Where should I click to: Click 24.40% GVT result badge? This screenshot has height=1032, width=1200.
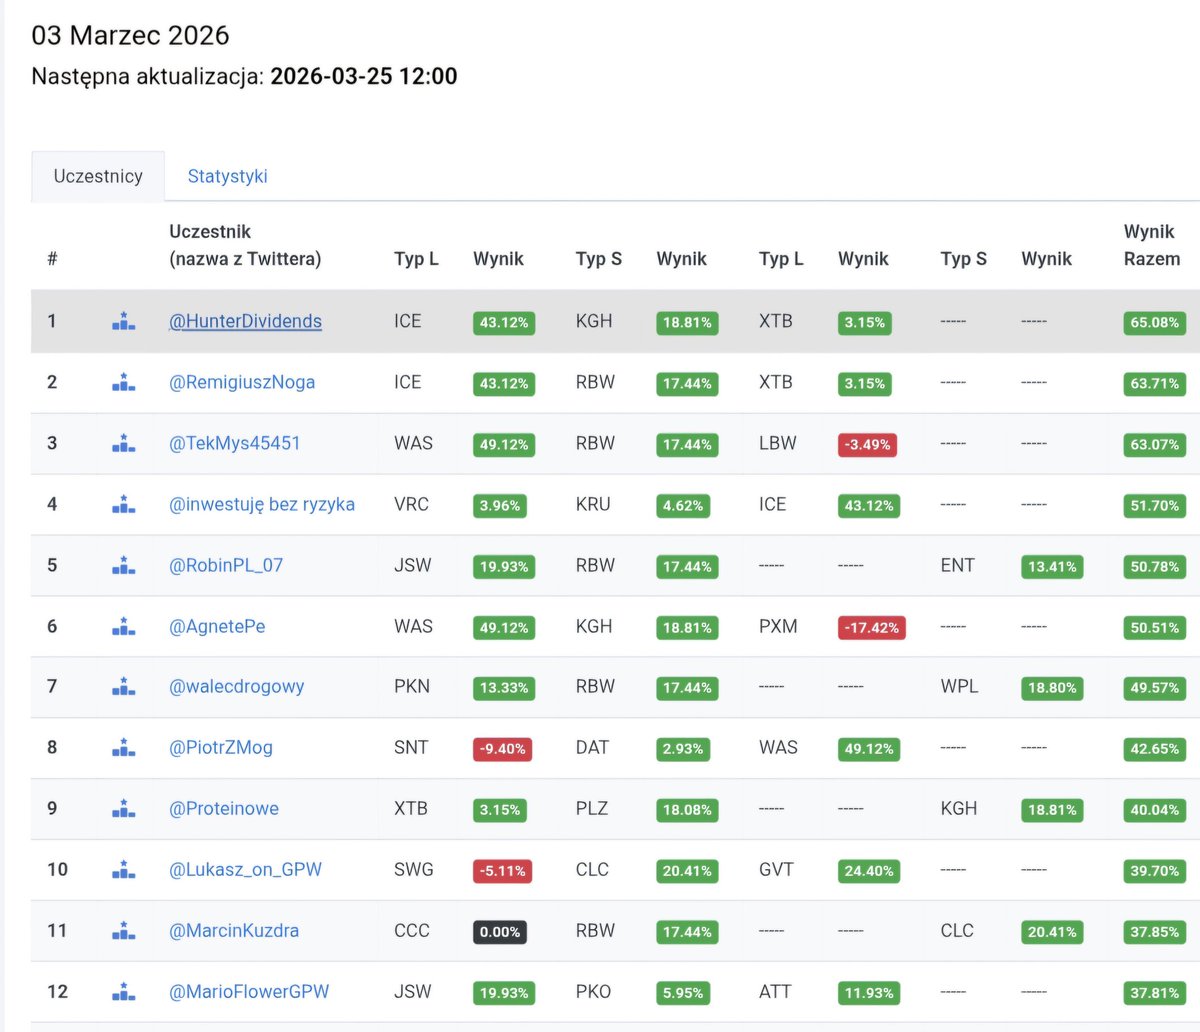click(869, 870)
